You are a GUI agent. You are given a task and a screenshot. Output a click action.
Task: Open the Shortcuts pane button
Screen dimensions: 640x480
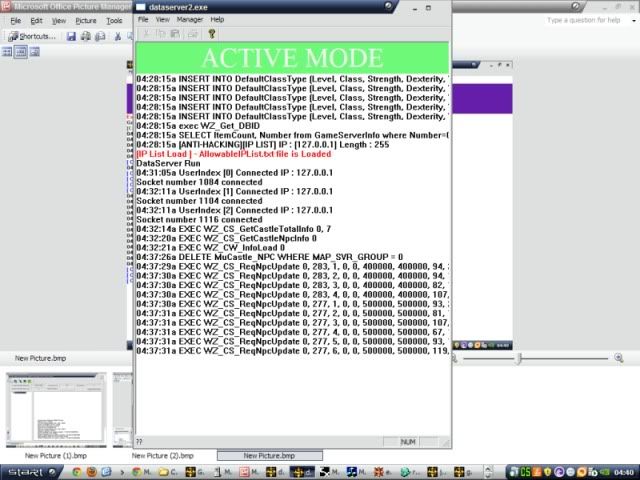pyautogui.click(x=31, y=36)
